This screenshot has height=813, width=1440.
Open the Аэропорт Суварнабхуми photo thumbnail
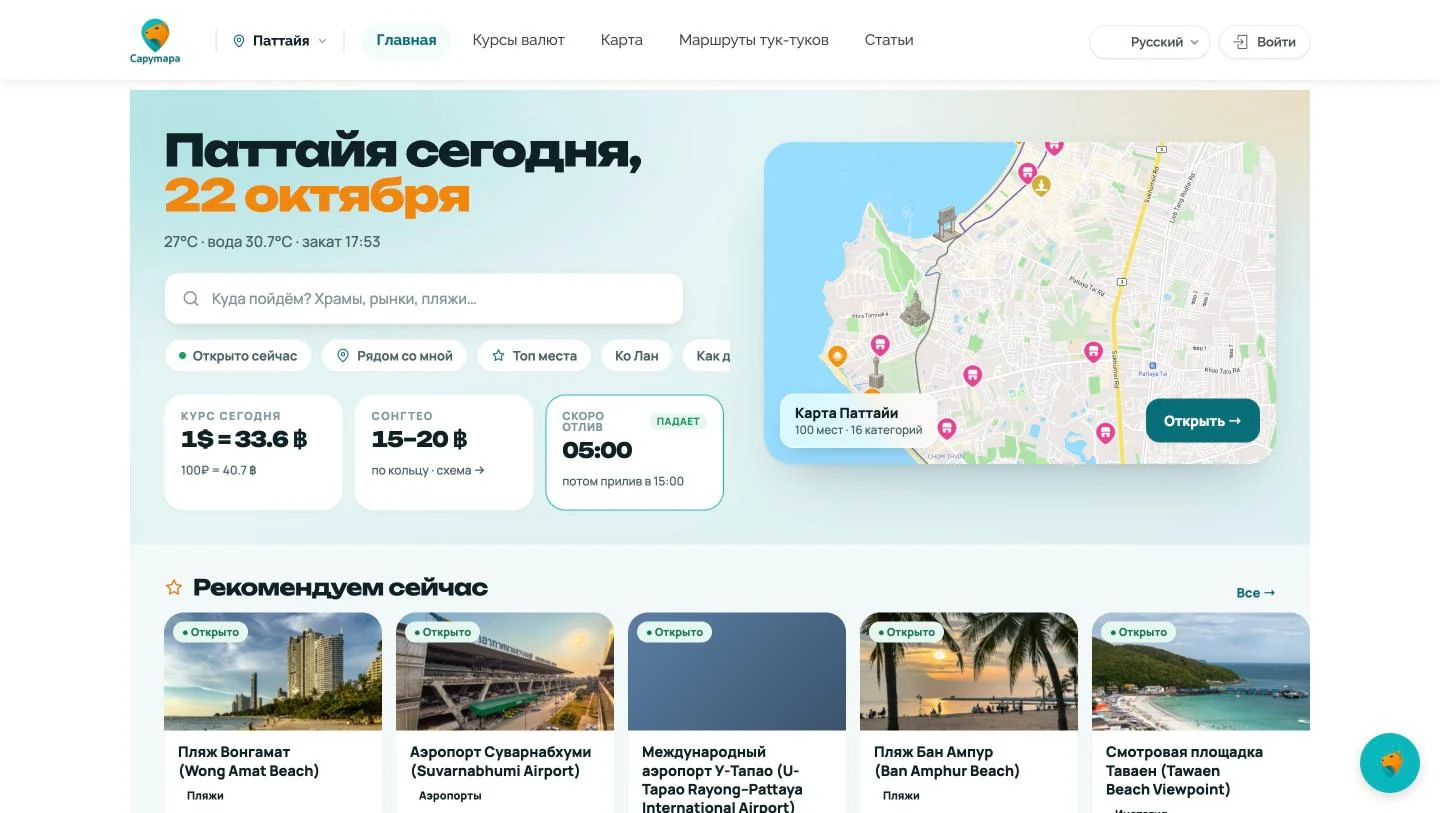(505, 672)
